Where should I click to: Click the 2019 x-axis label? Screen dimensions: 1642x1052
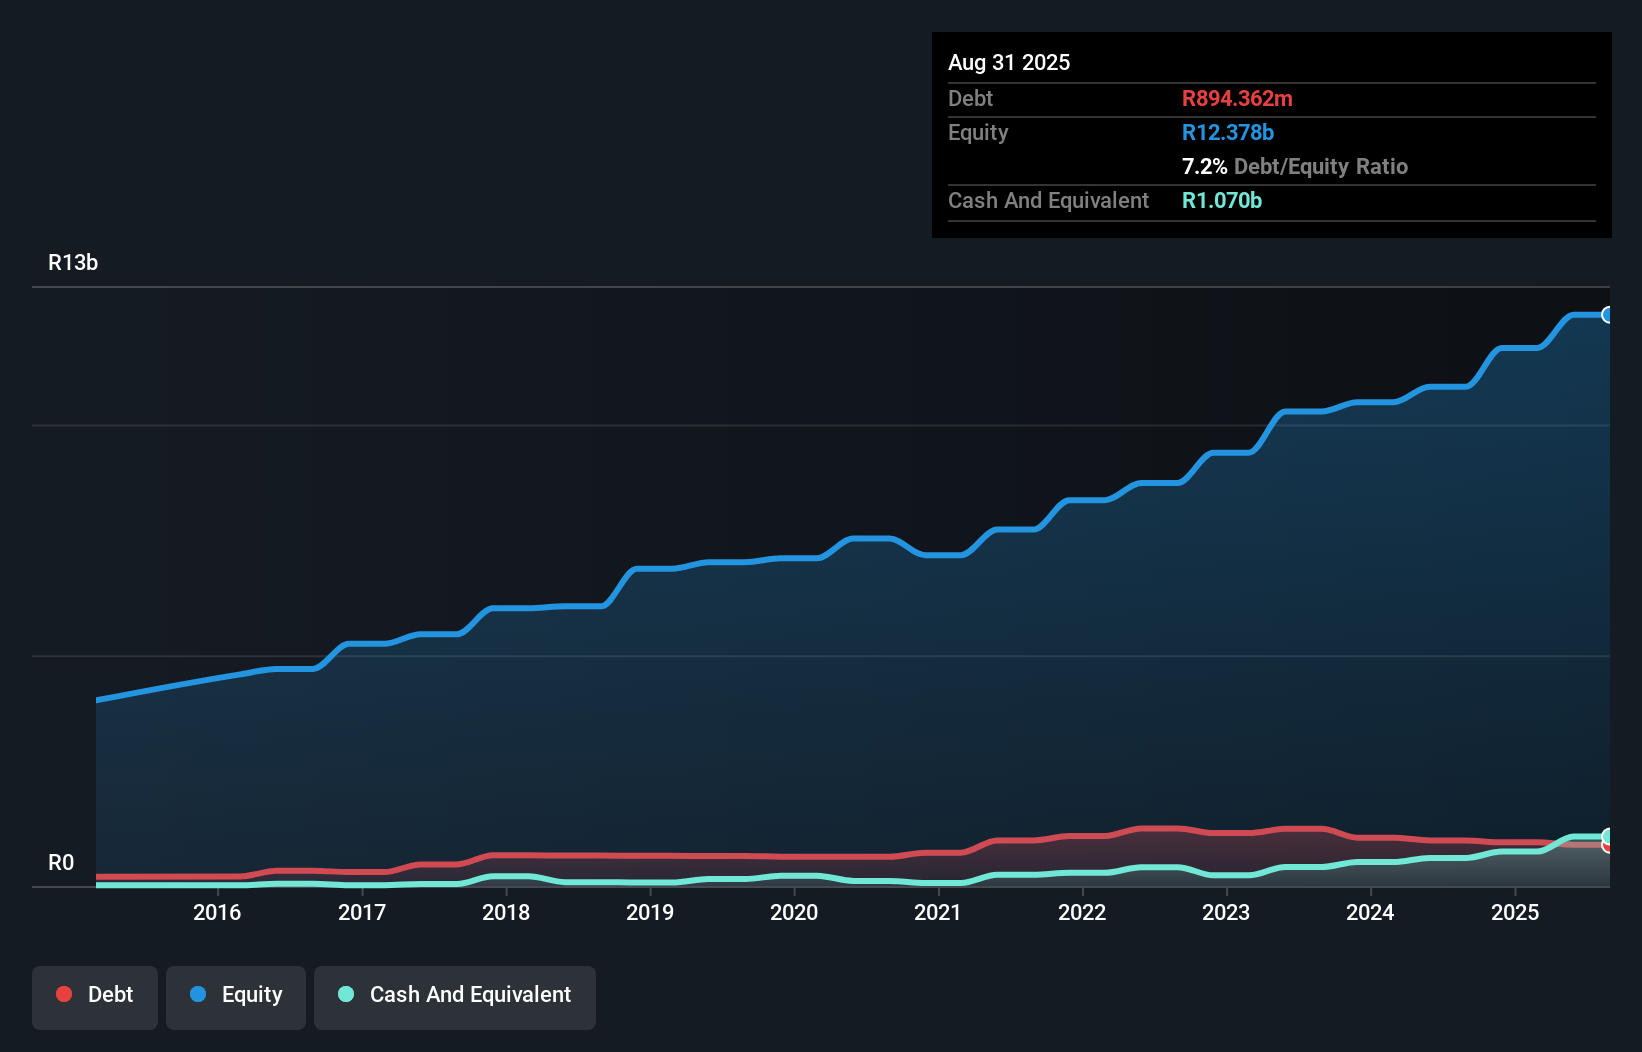[650, 912]
